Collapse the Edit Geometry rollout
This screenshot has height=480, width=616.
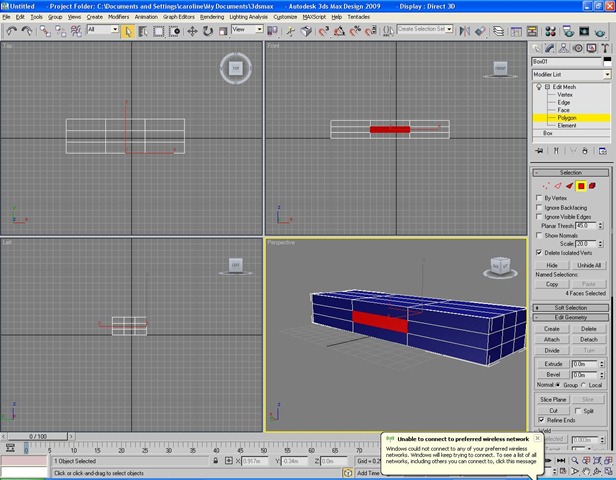click(x=571, y=317)
